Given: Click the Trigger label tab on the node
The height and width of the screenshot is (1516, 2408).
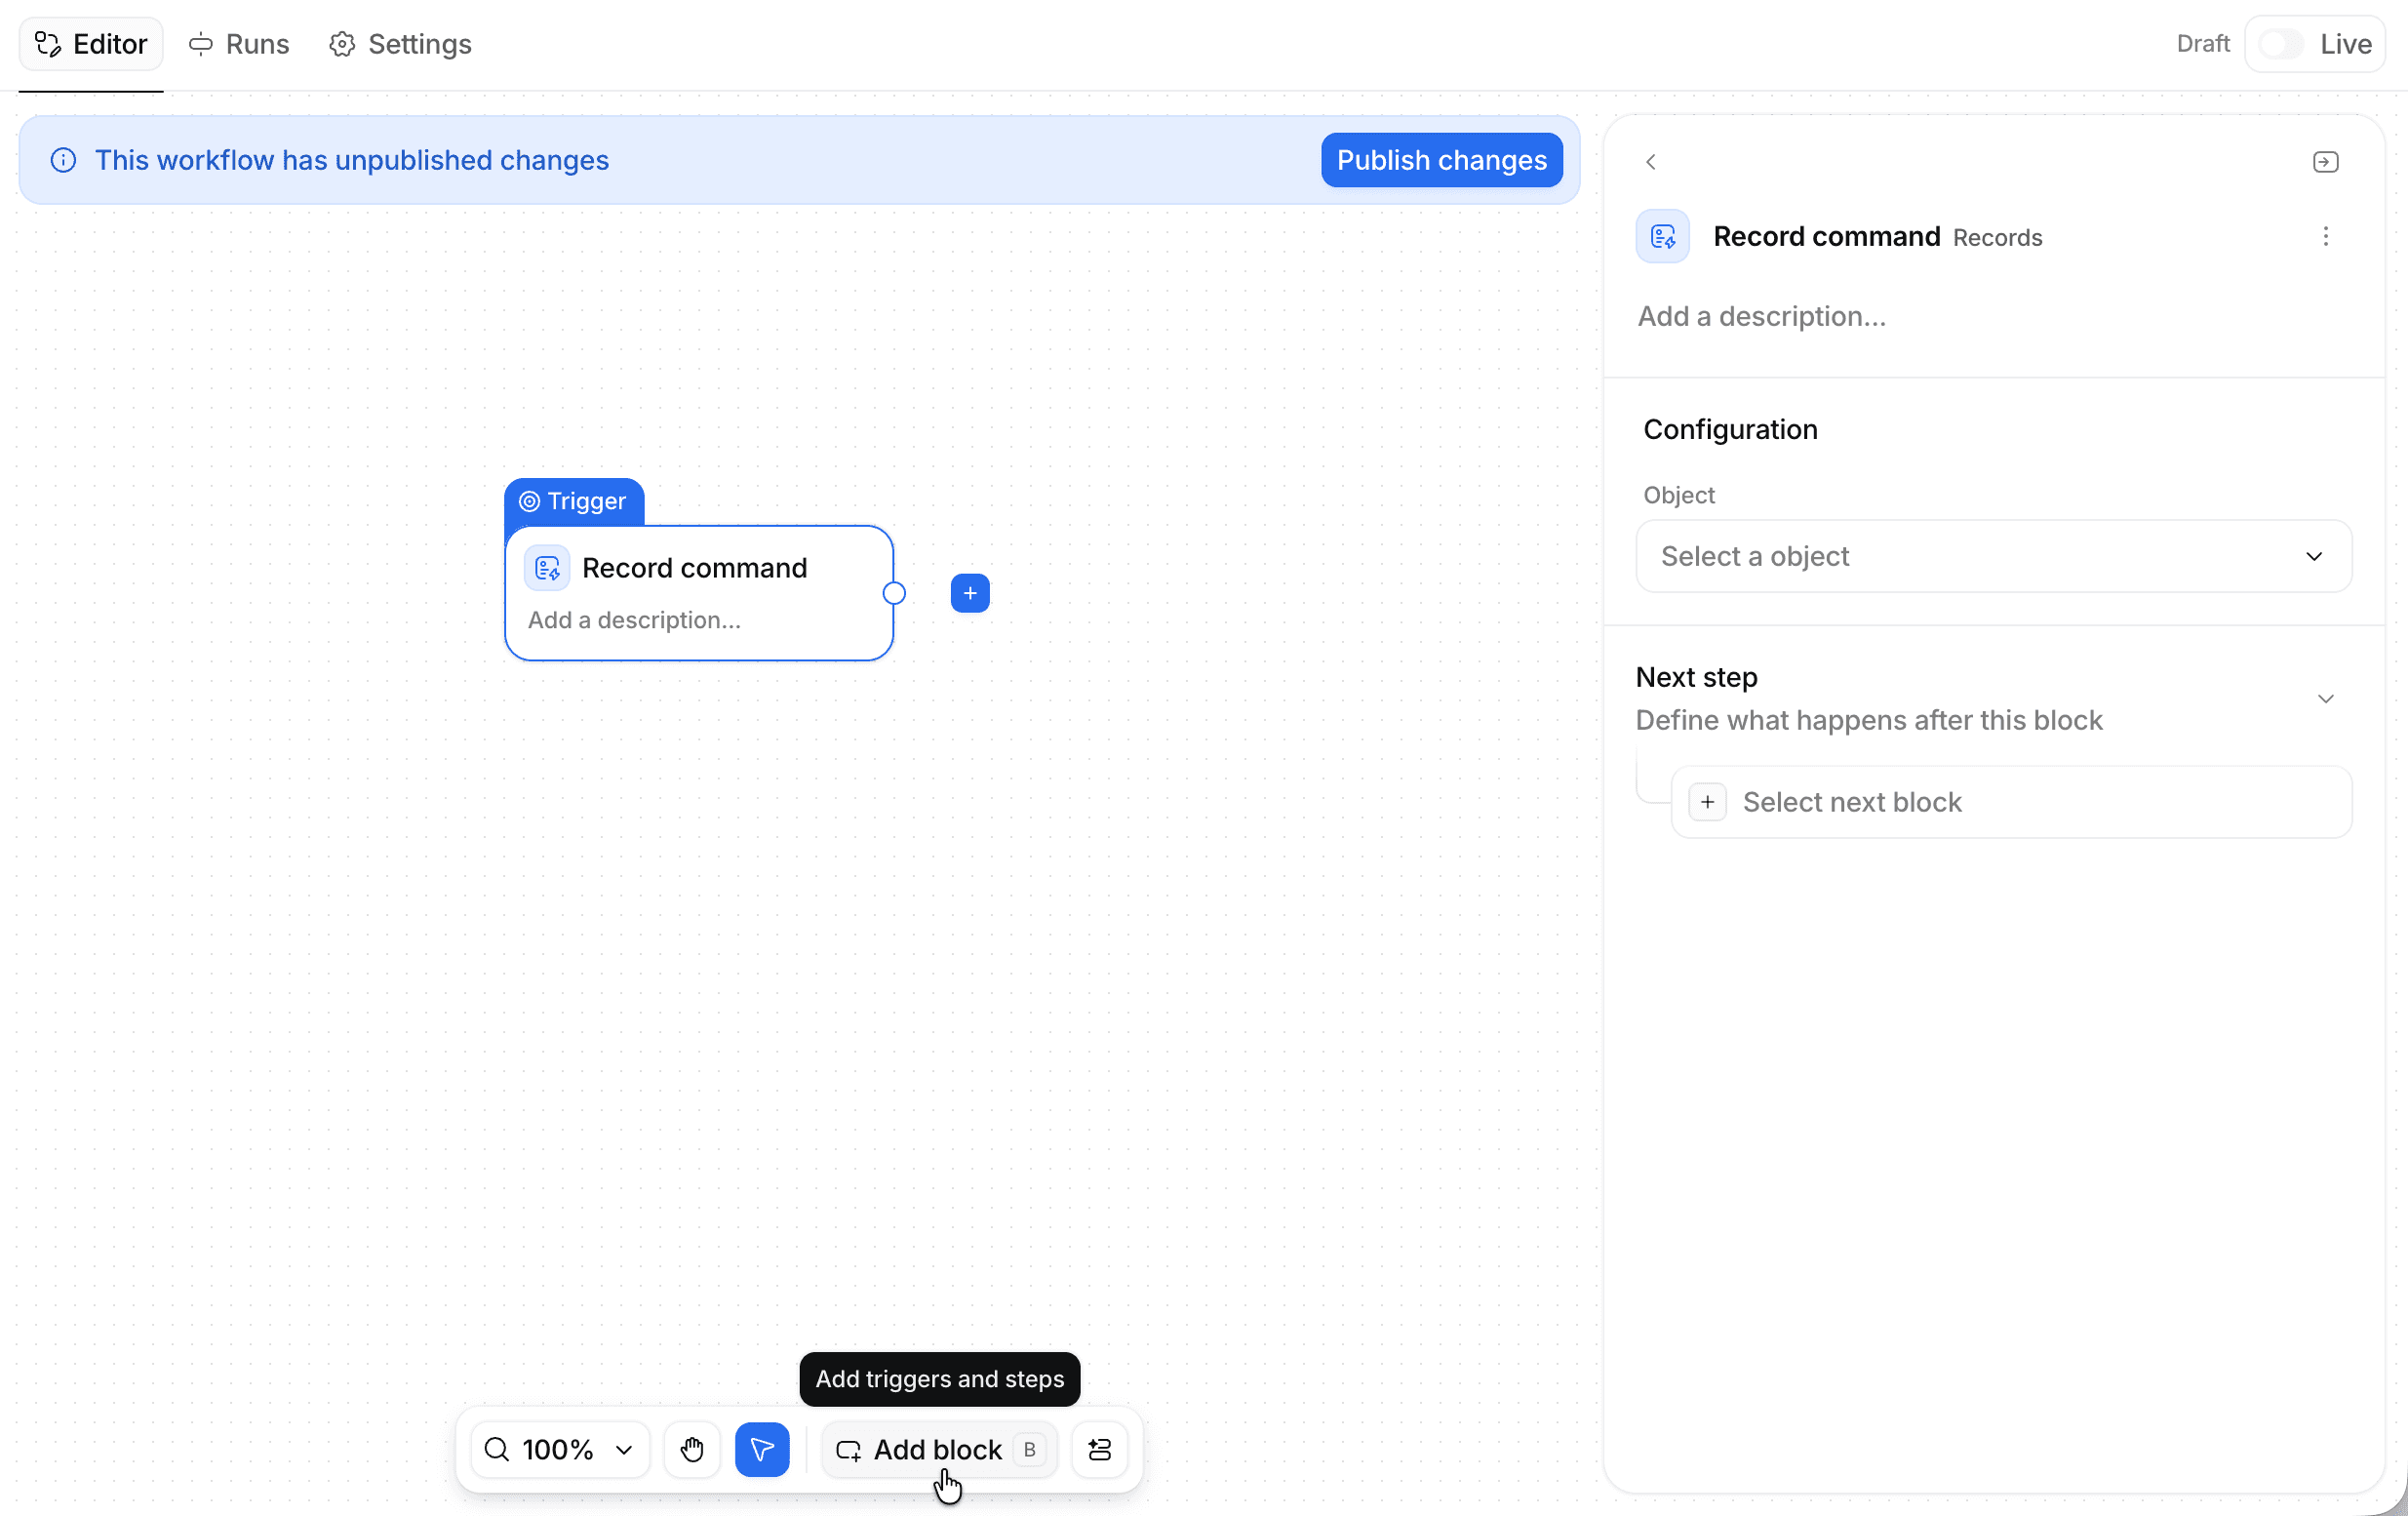Looking at the screenshot, I should (573, 501).
